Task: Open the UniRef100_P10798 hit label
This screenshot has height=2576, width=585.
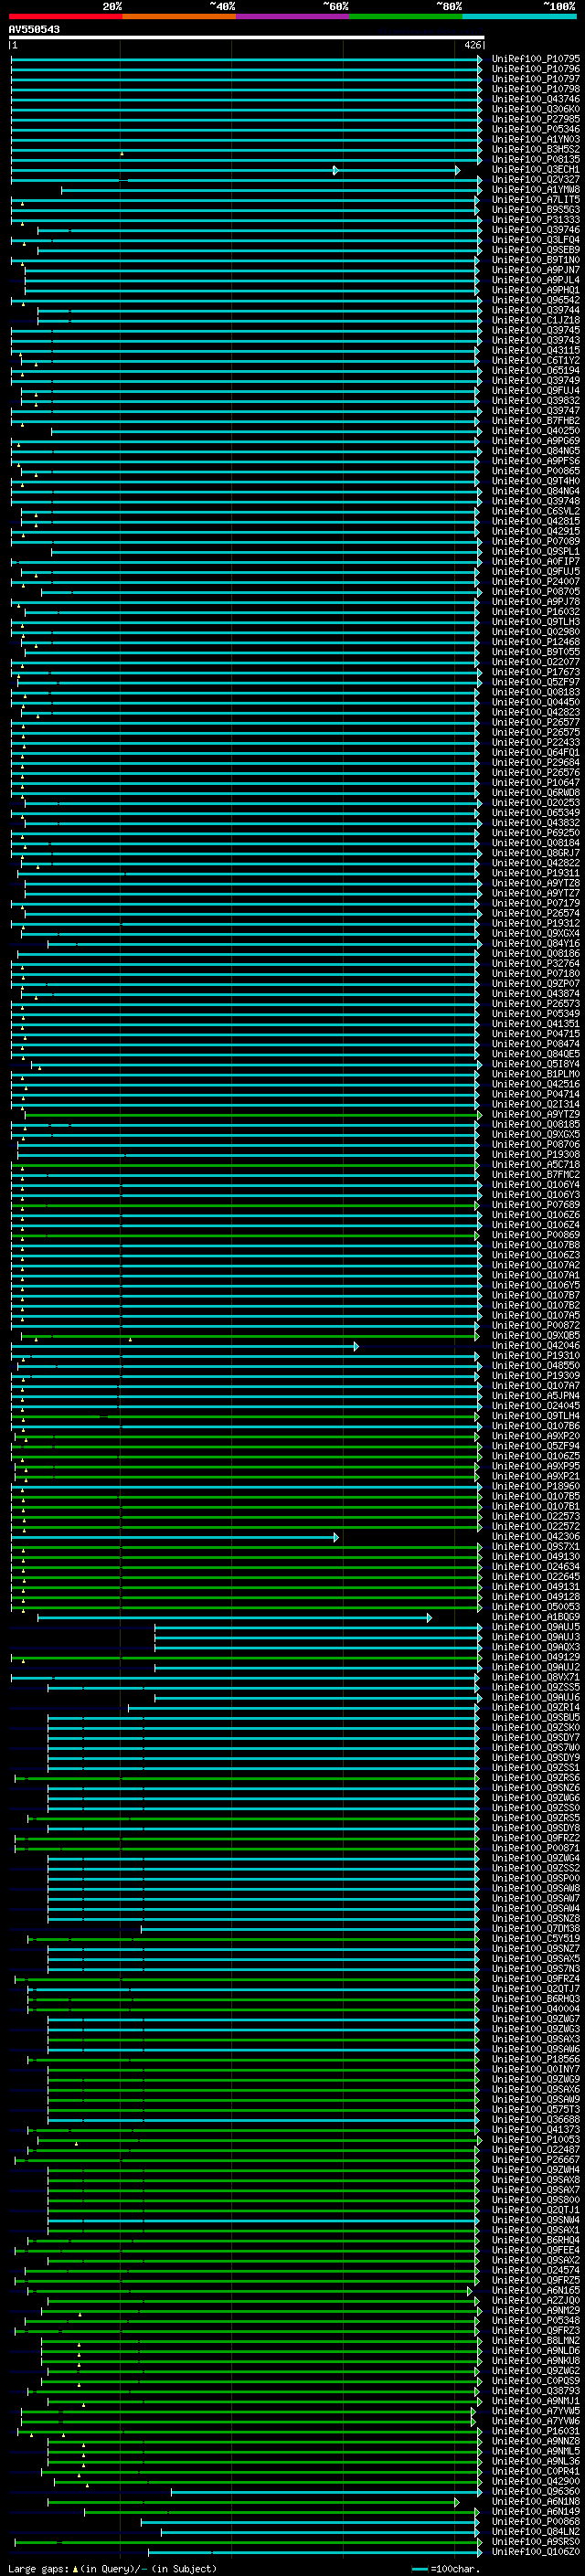Action: coord(536,89)
